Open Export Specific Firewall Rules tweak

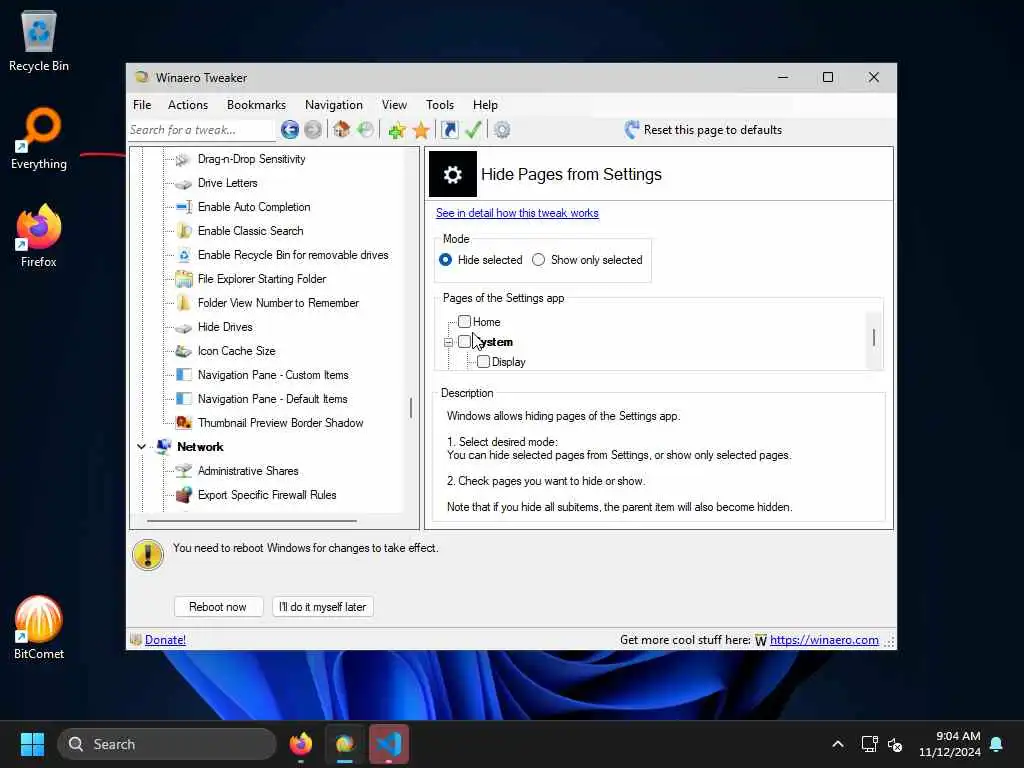[x=267, y=495]
